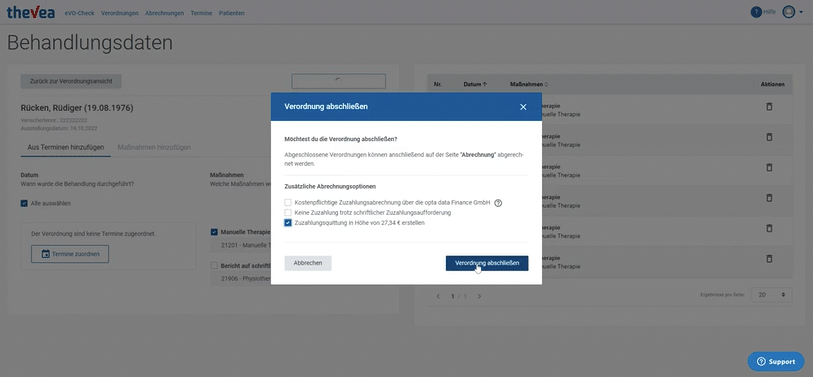Open Support chat button

click(776, 361)
